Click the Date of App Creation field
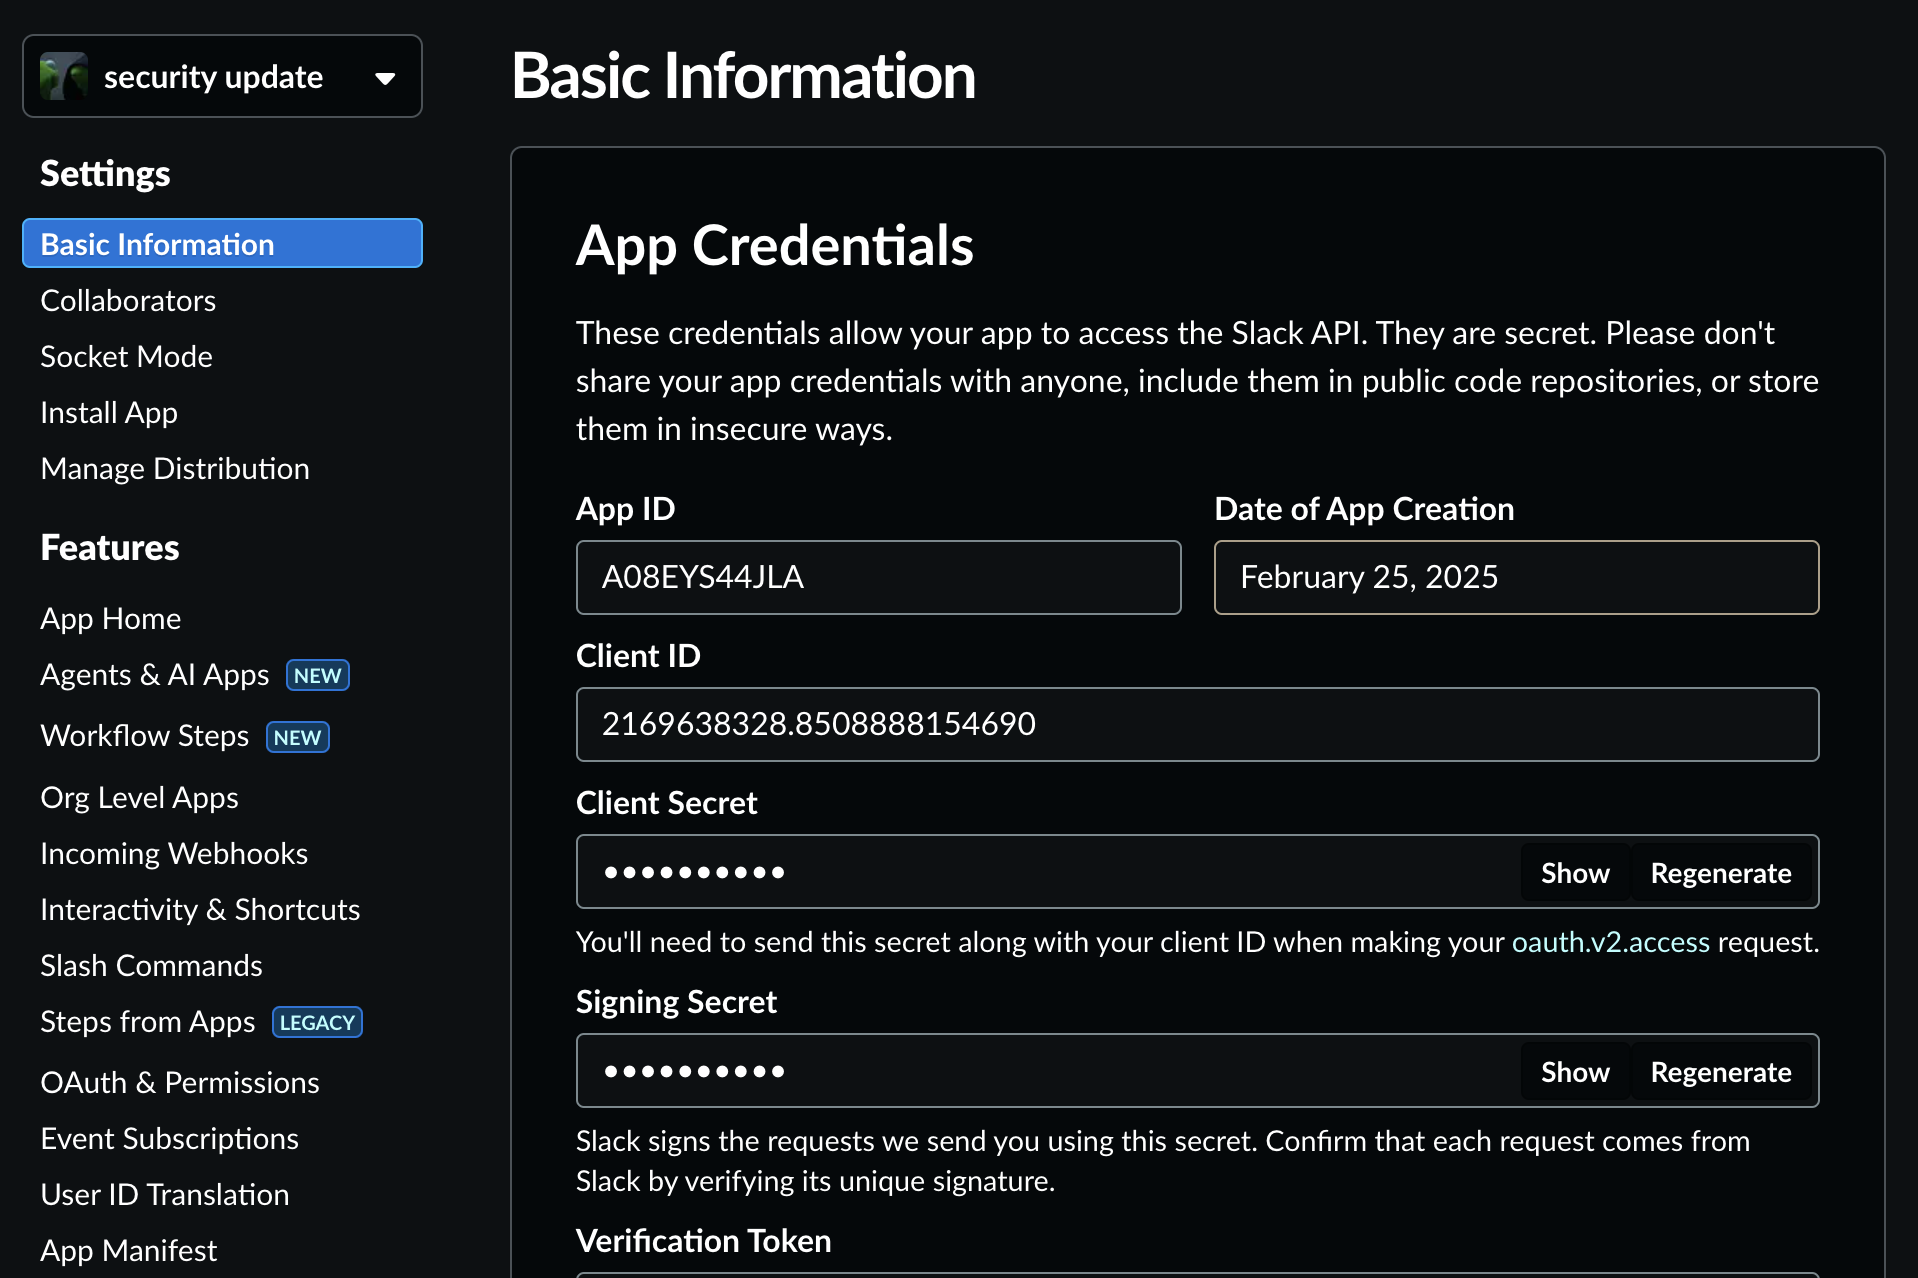Screen dimensions: 1918x1278 1516,577
